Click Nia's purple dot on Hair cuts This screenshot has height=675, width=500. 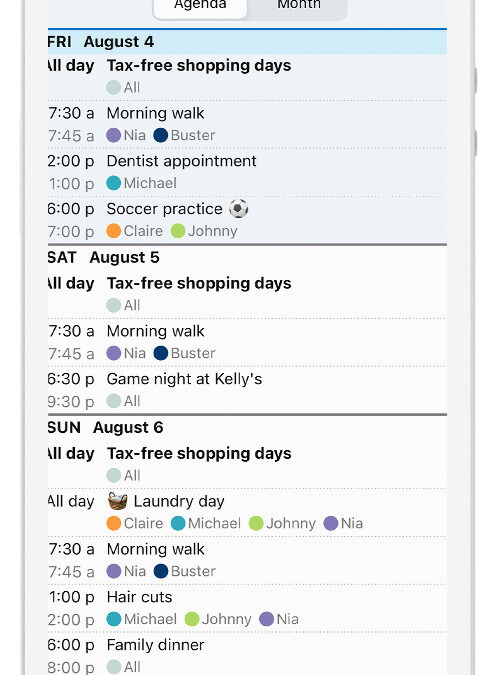(267, 619)
